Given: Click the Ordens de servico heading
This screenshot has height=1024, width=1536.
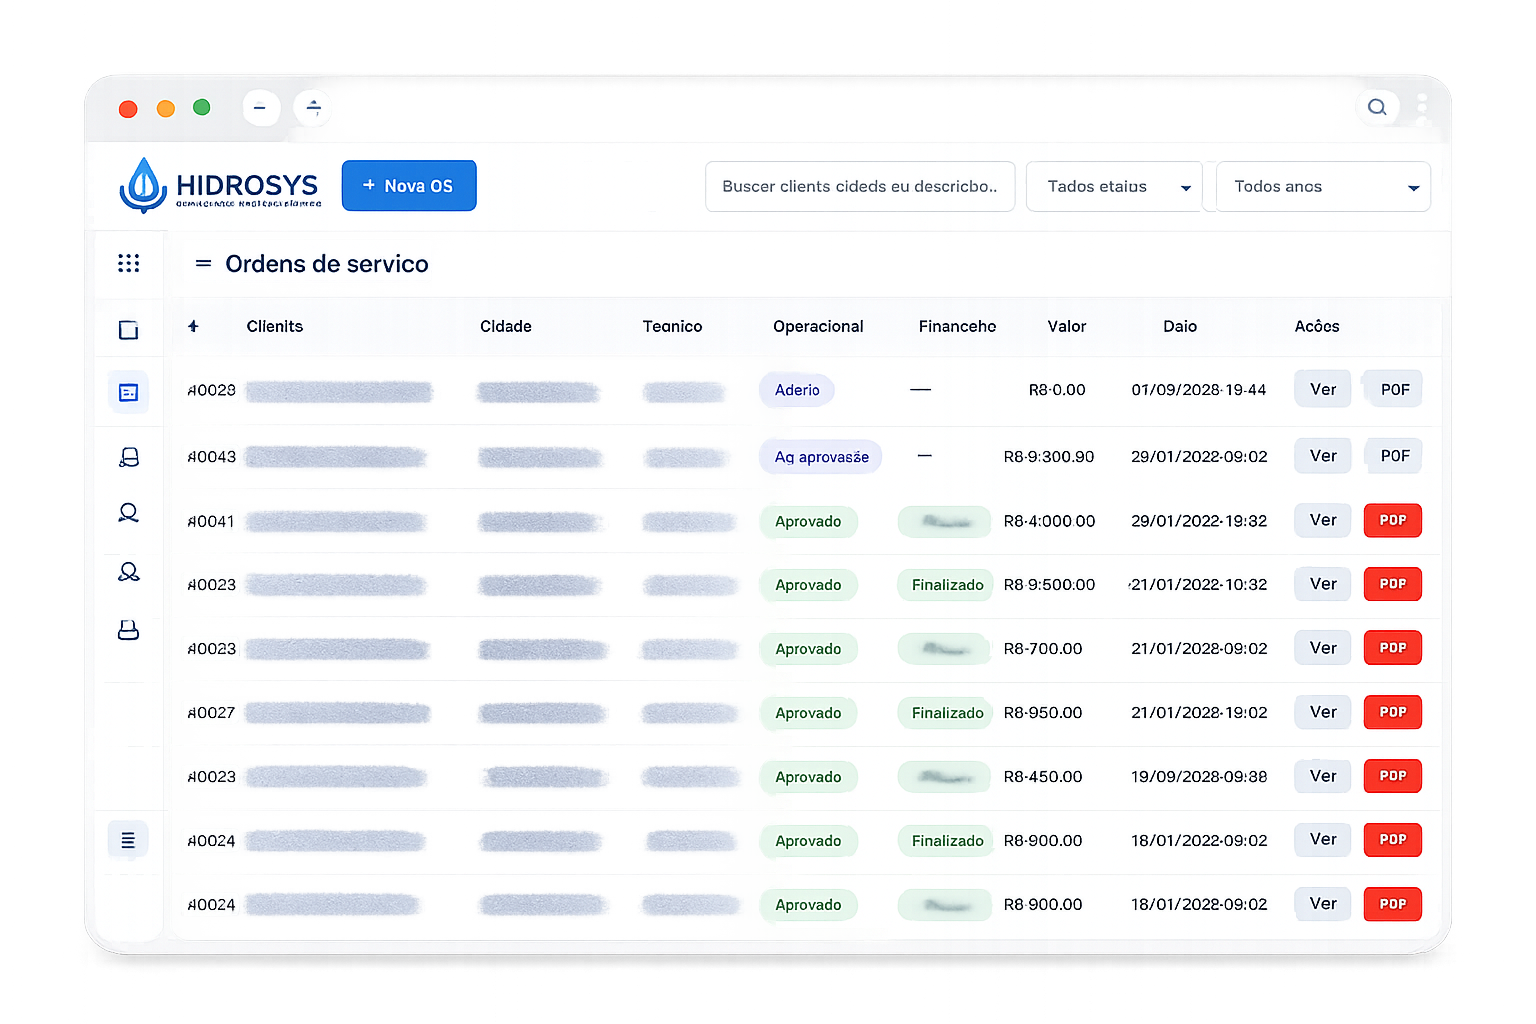Looking at the screenshot, I should 327,264.
